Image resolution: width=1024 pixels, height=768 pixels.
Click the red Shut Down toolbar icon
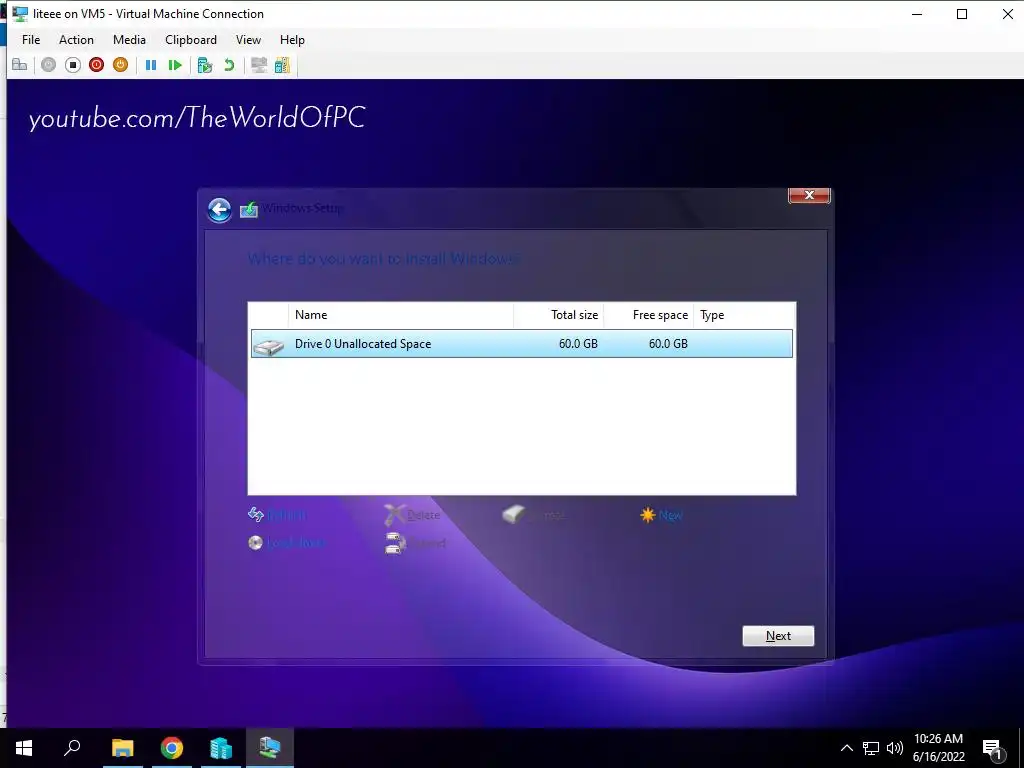pyautogui.click(x=97, y=65)
